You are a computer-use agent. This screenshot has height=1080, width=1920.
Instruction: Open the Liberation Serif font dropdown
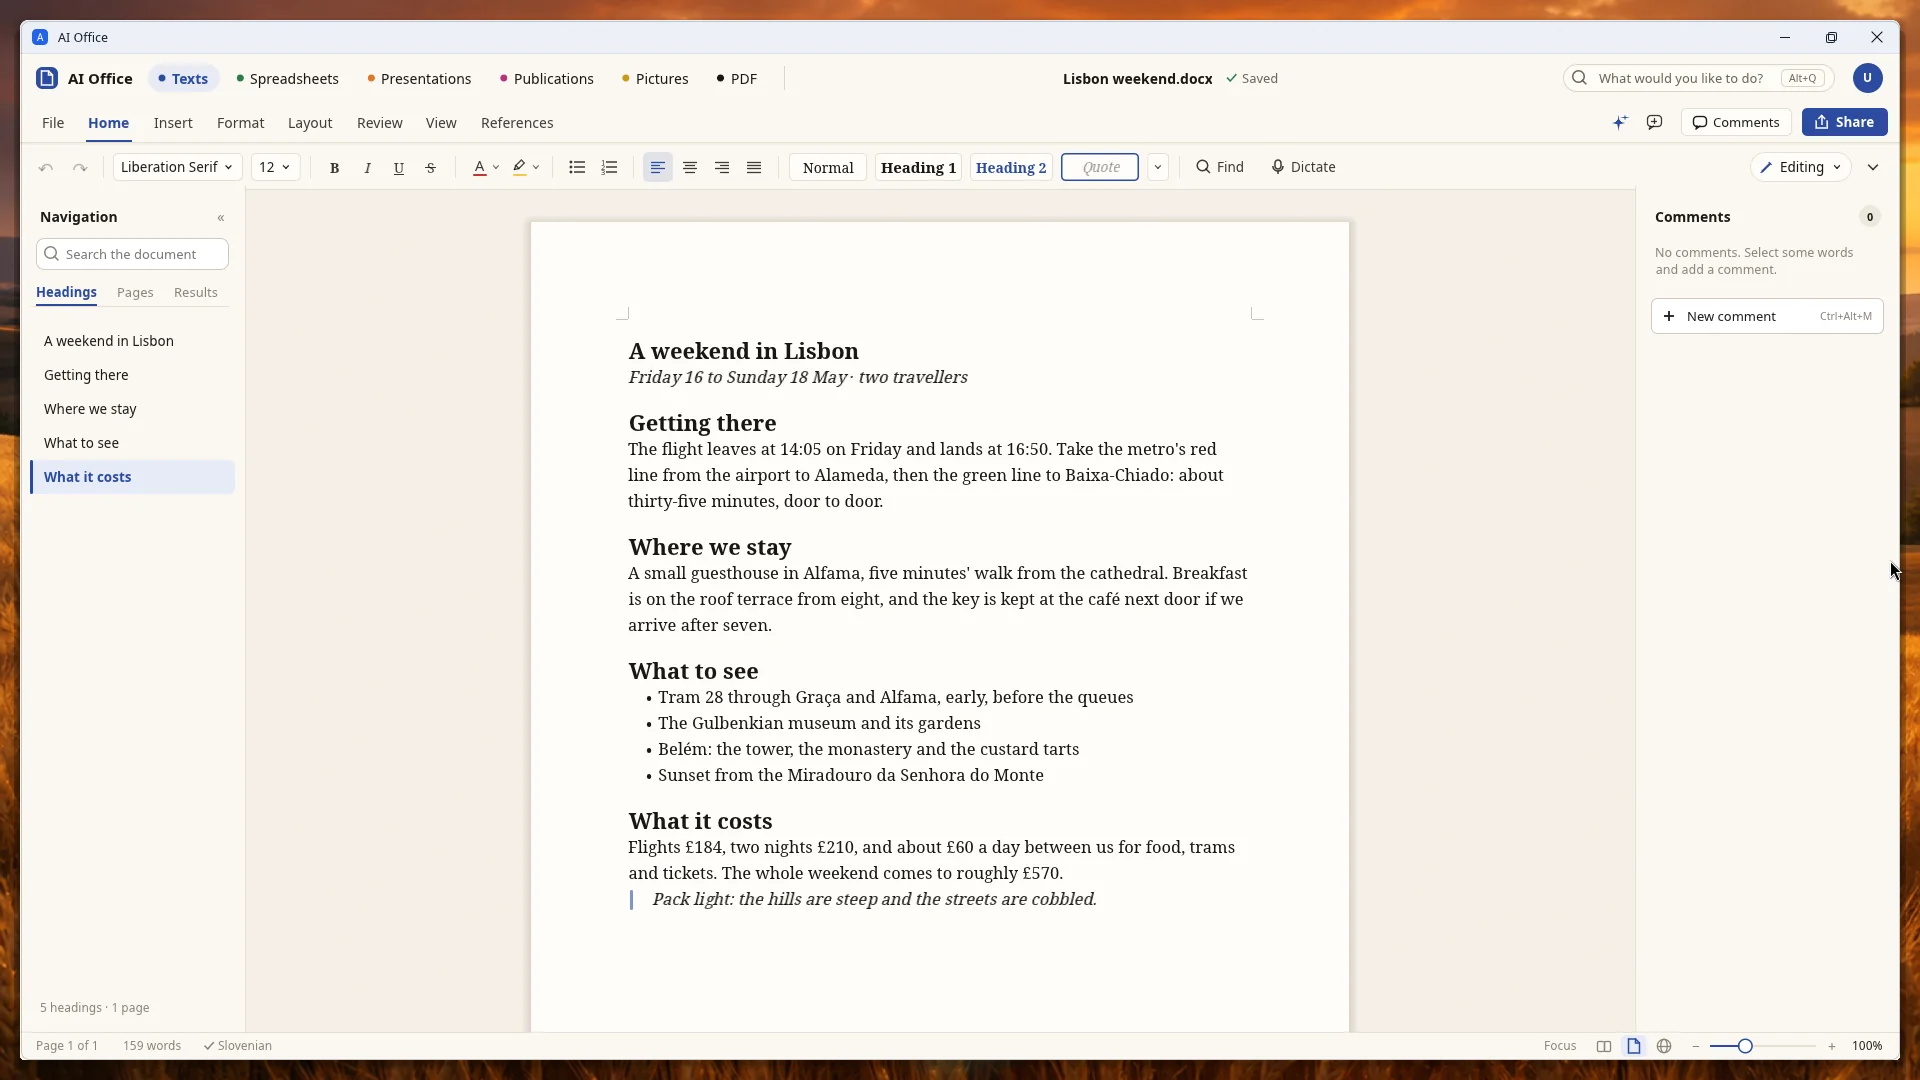click(x=177, y=167)
